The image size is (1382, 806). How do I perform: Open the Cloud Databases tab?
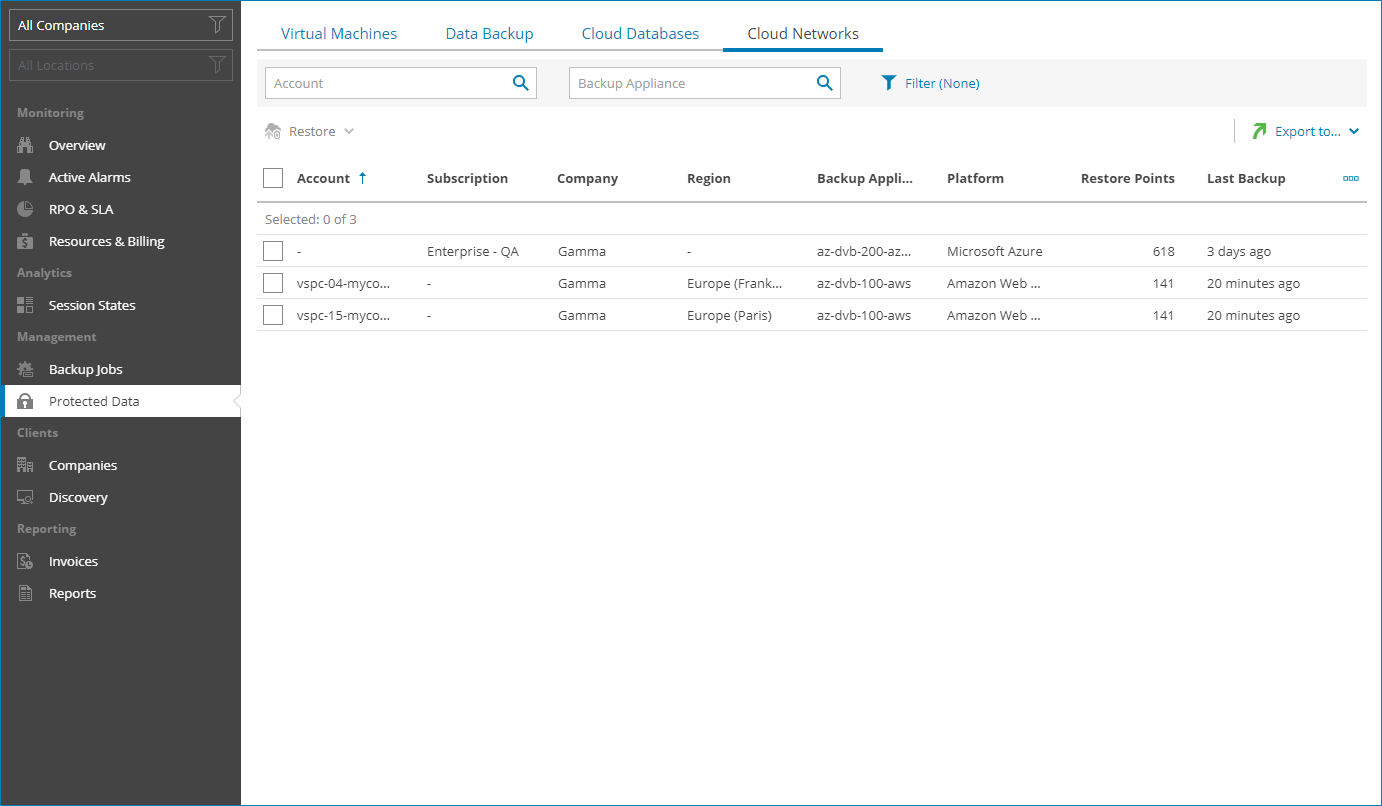tap(640, 33)
